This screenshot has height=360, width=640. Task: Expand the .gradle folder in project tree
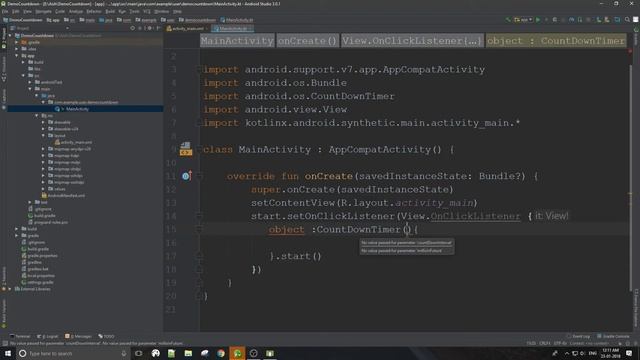click(x=17, y=42)
